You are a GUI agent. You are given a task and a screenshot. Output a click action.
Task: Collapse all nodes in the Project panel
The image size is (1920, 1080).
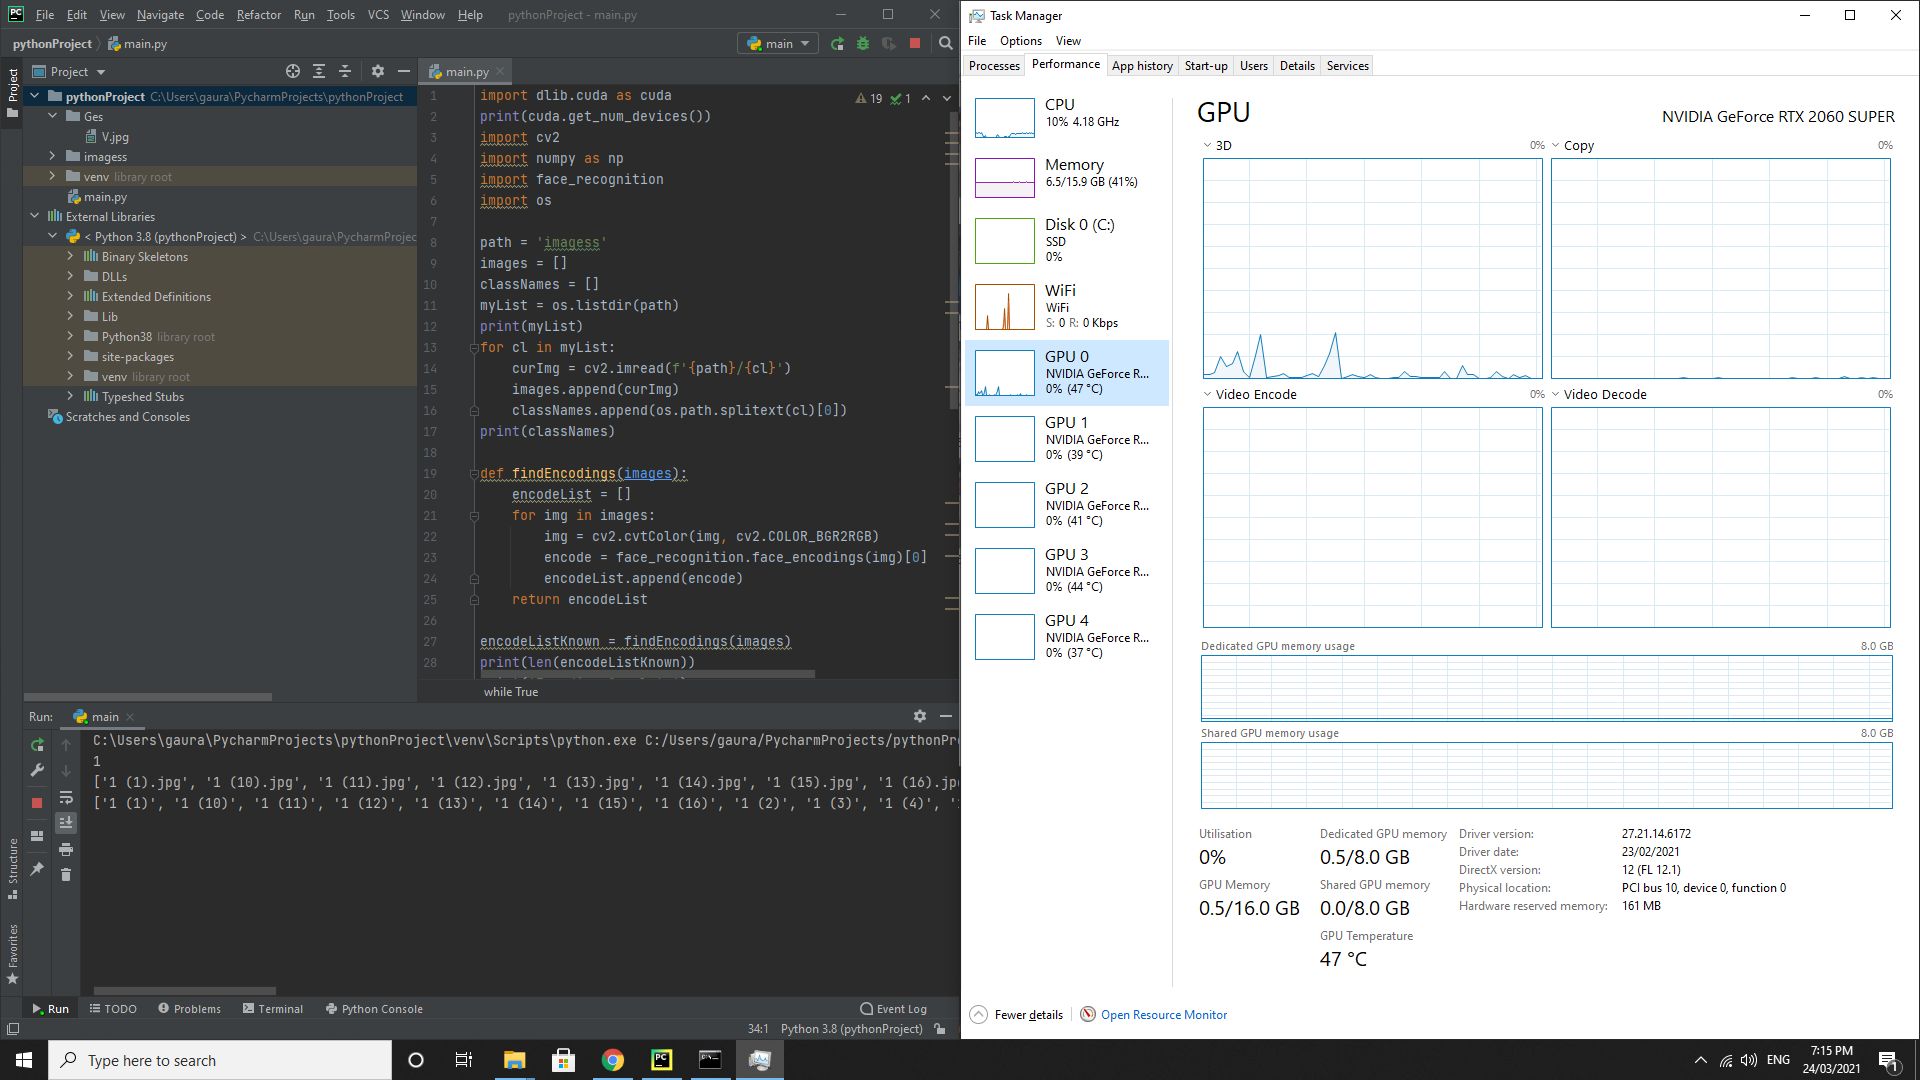tap(345, 71)
